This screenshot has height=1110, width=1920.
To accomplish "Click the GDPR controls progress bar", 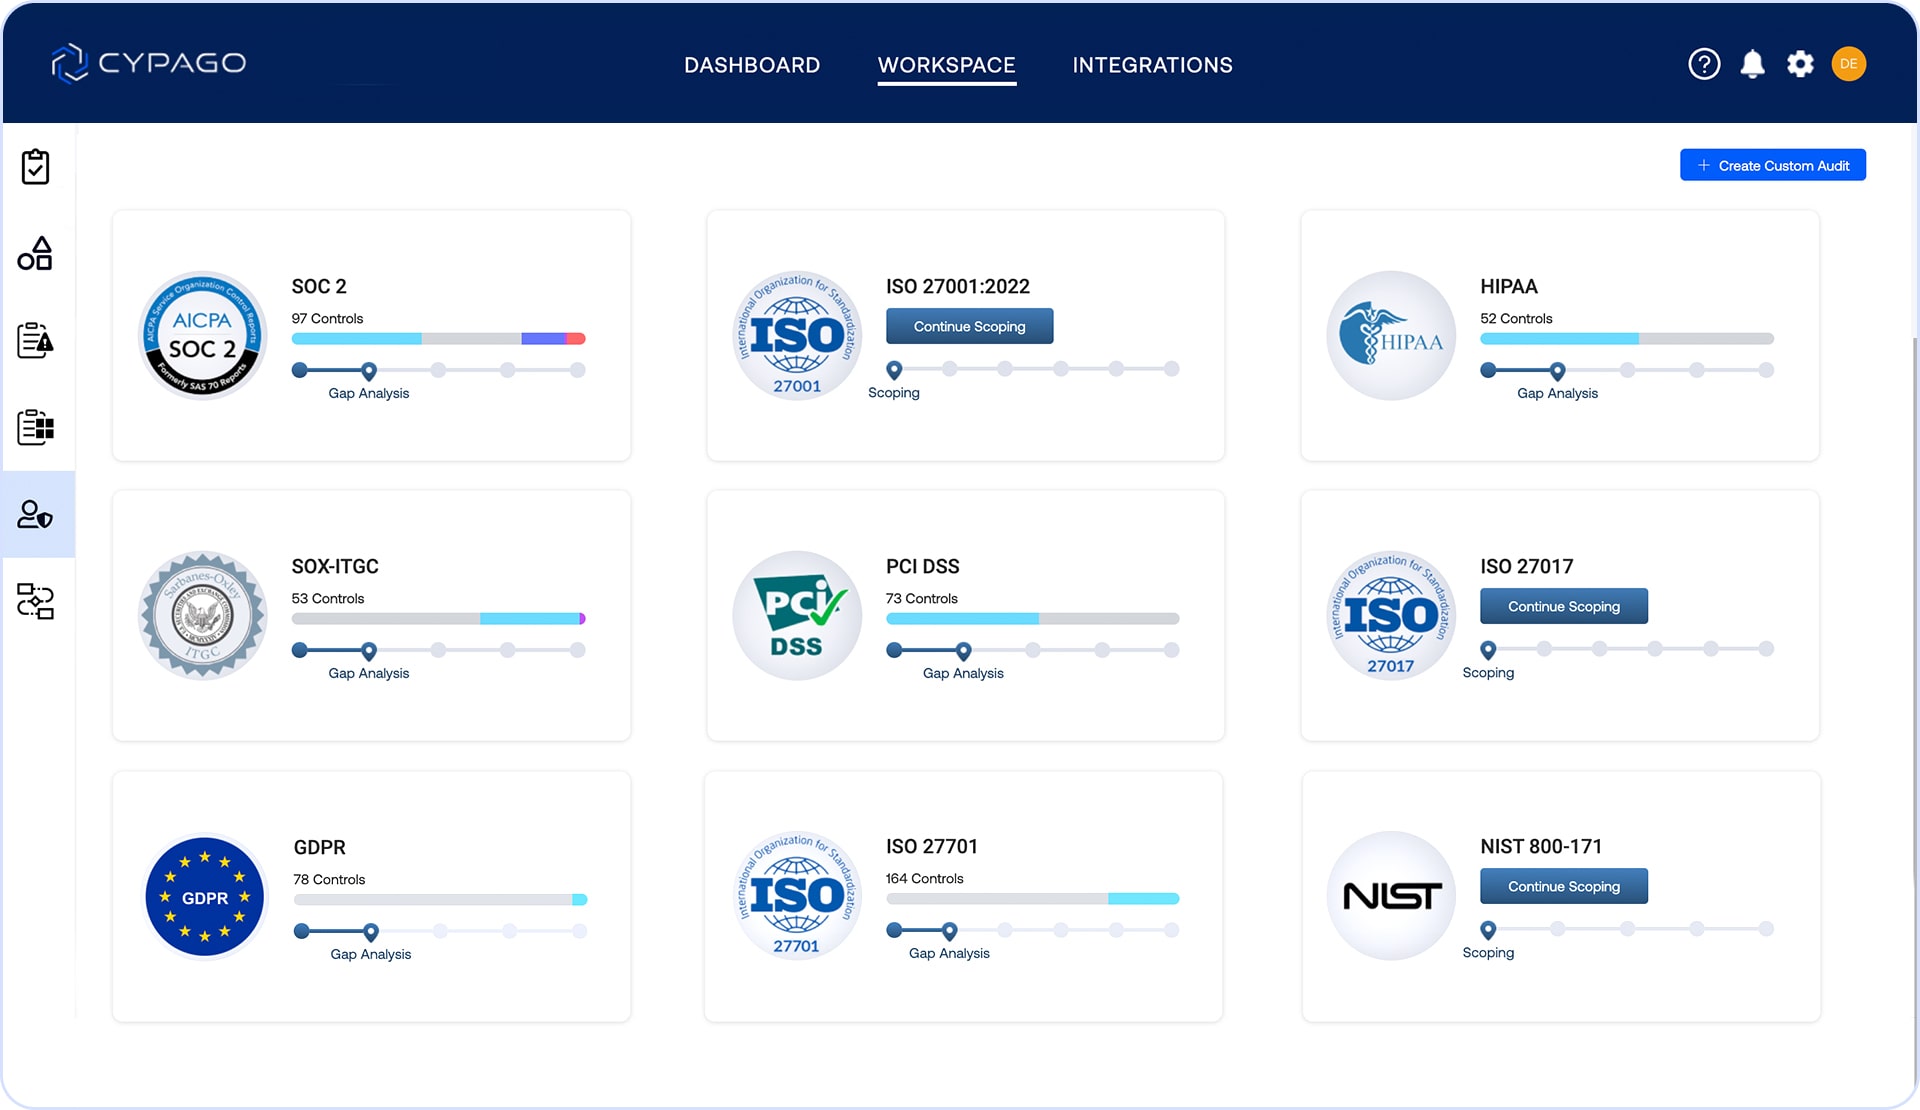I will click(x=440, y=900).
